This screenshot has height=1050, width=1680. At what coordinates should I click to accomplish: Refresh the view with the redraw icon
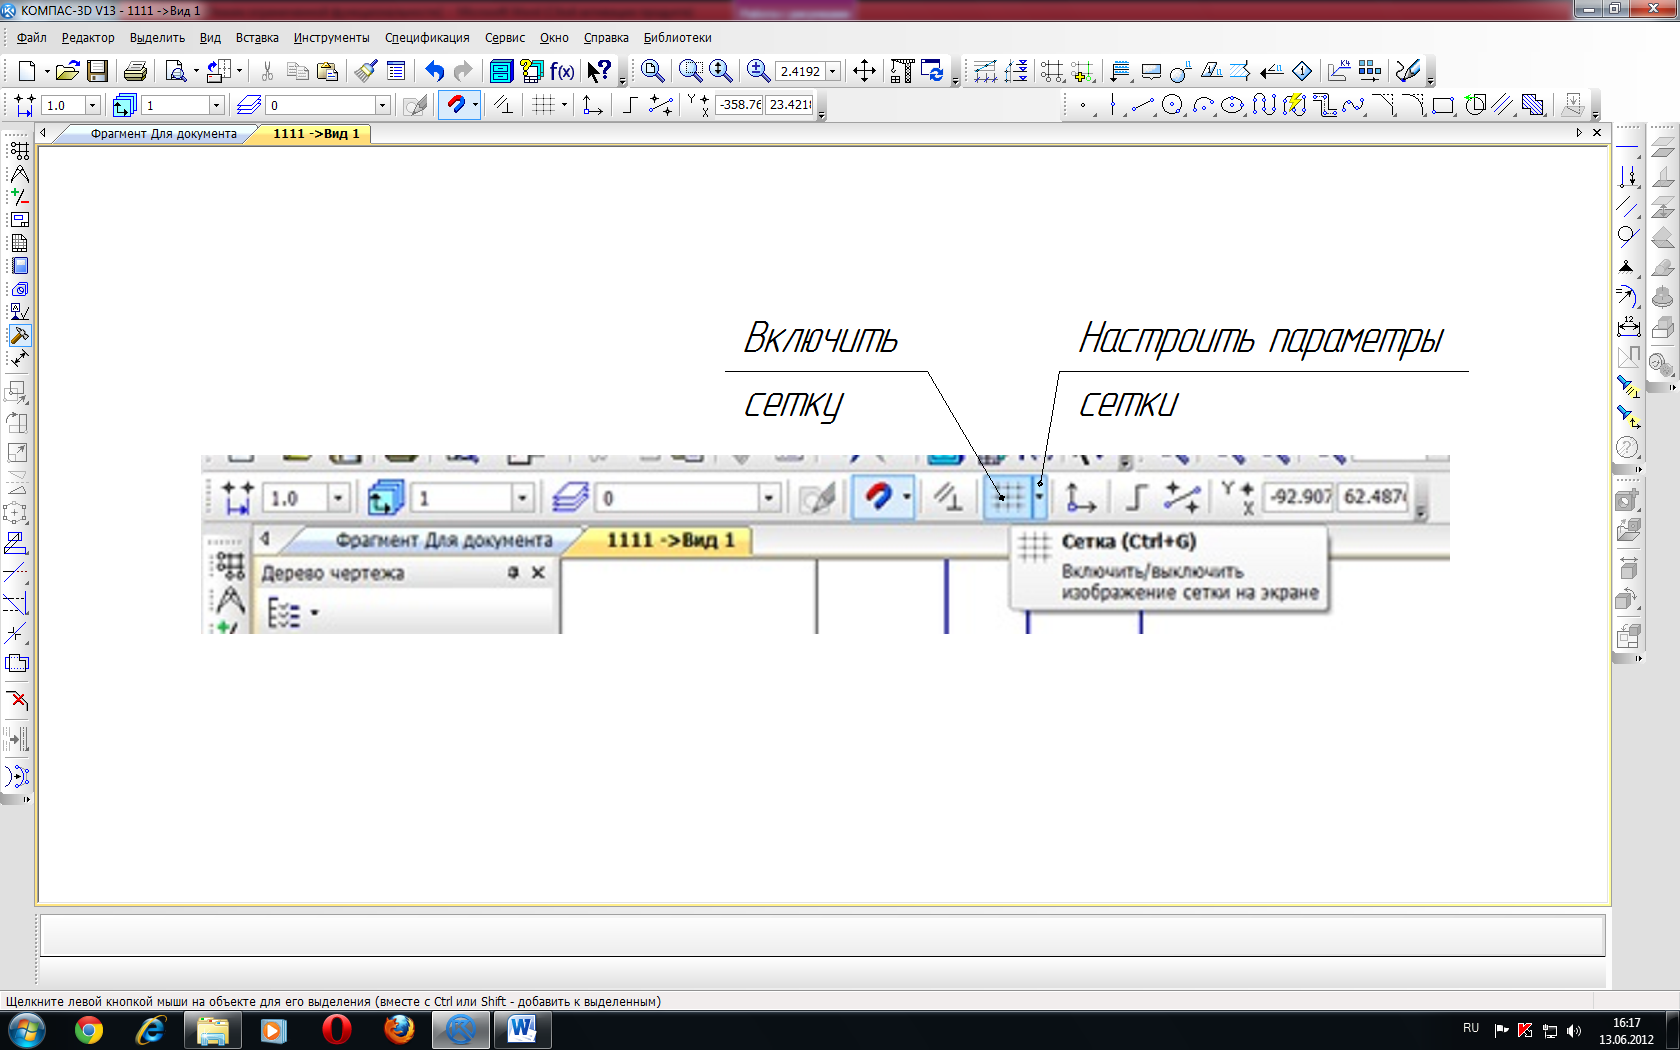click(x=932, y=71)
